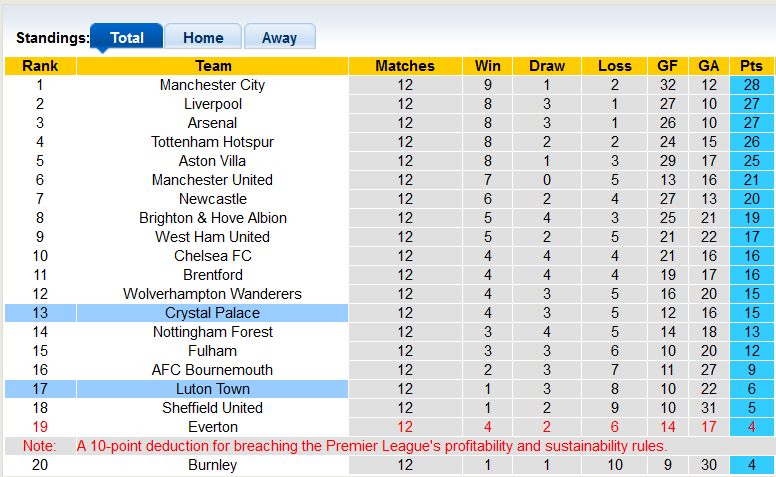This screenshot has width=776, height=477.
Task: Select the Luton Town highlighted row
Action: (212, 389)
